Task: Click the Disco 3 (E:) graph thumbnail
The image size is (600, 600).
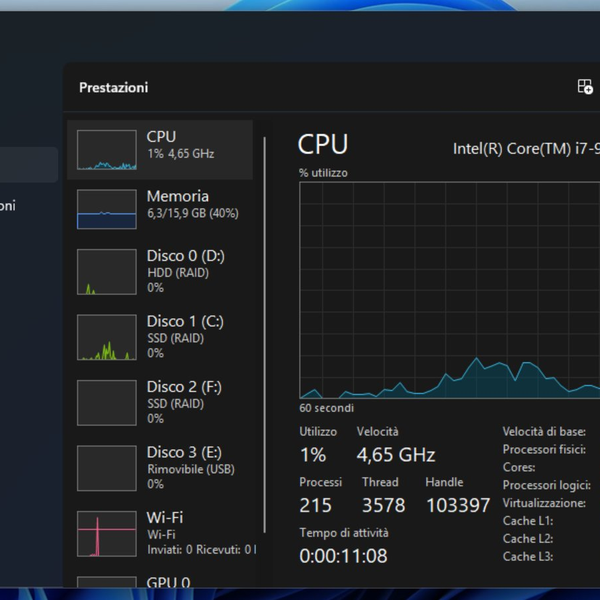Action: click(107, 468)
